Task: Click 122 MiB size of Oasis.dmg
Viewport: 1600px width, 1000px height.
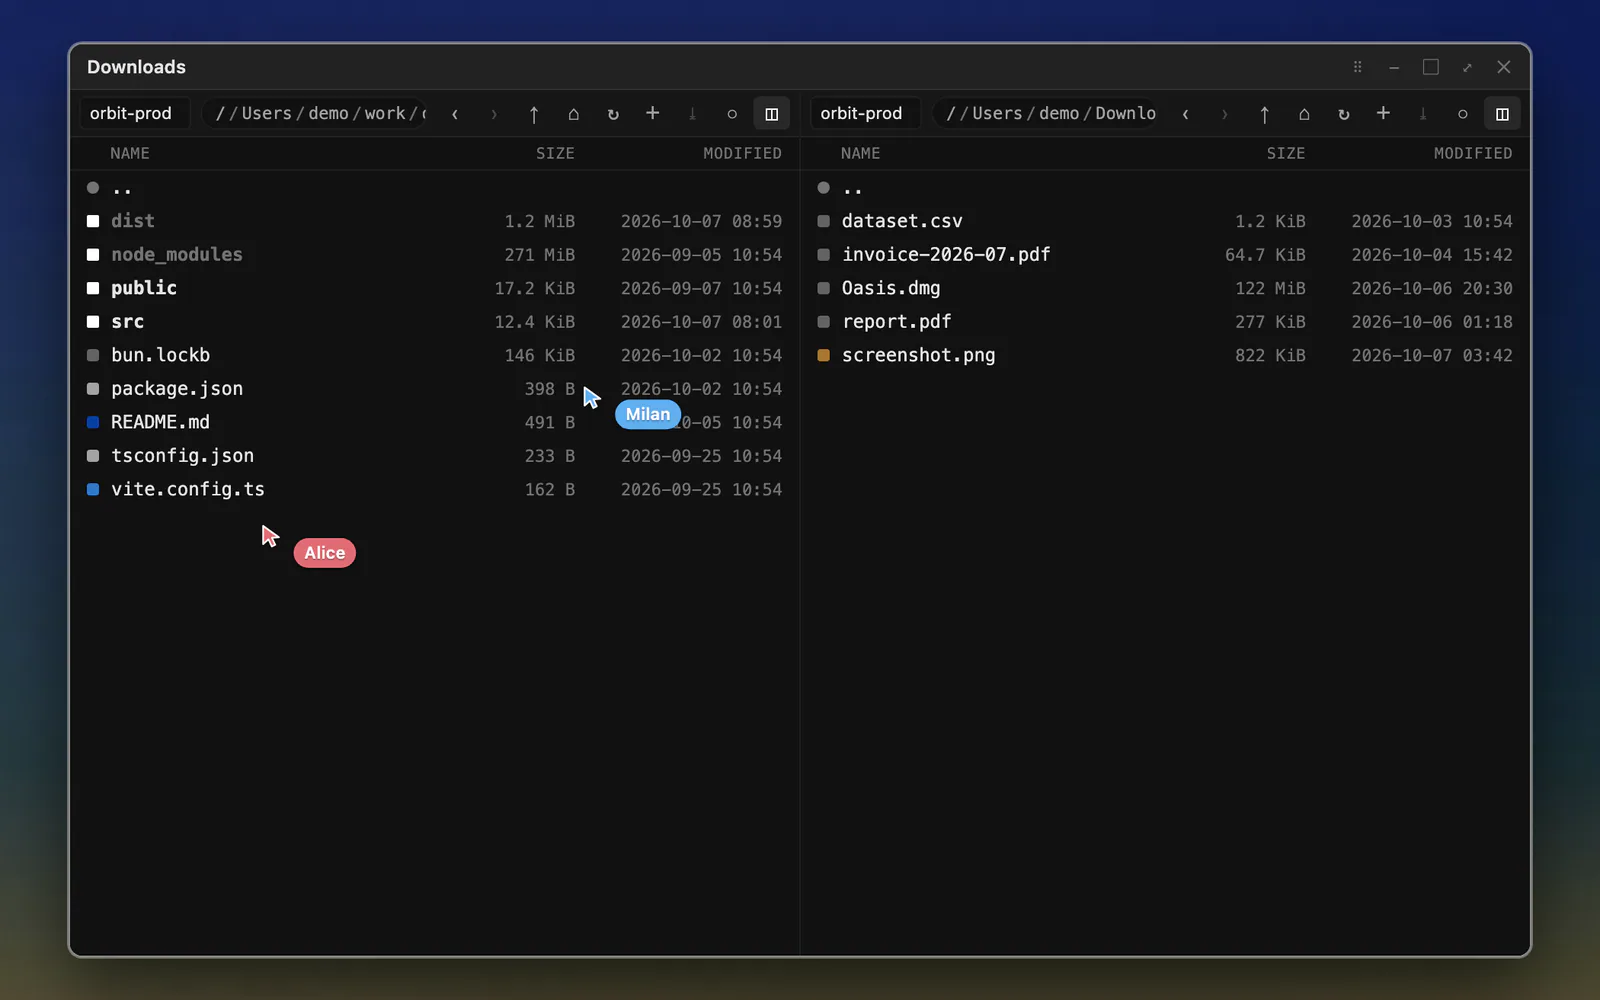Action: (1270, 288)
